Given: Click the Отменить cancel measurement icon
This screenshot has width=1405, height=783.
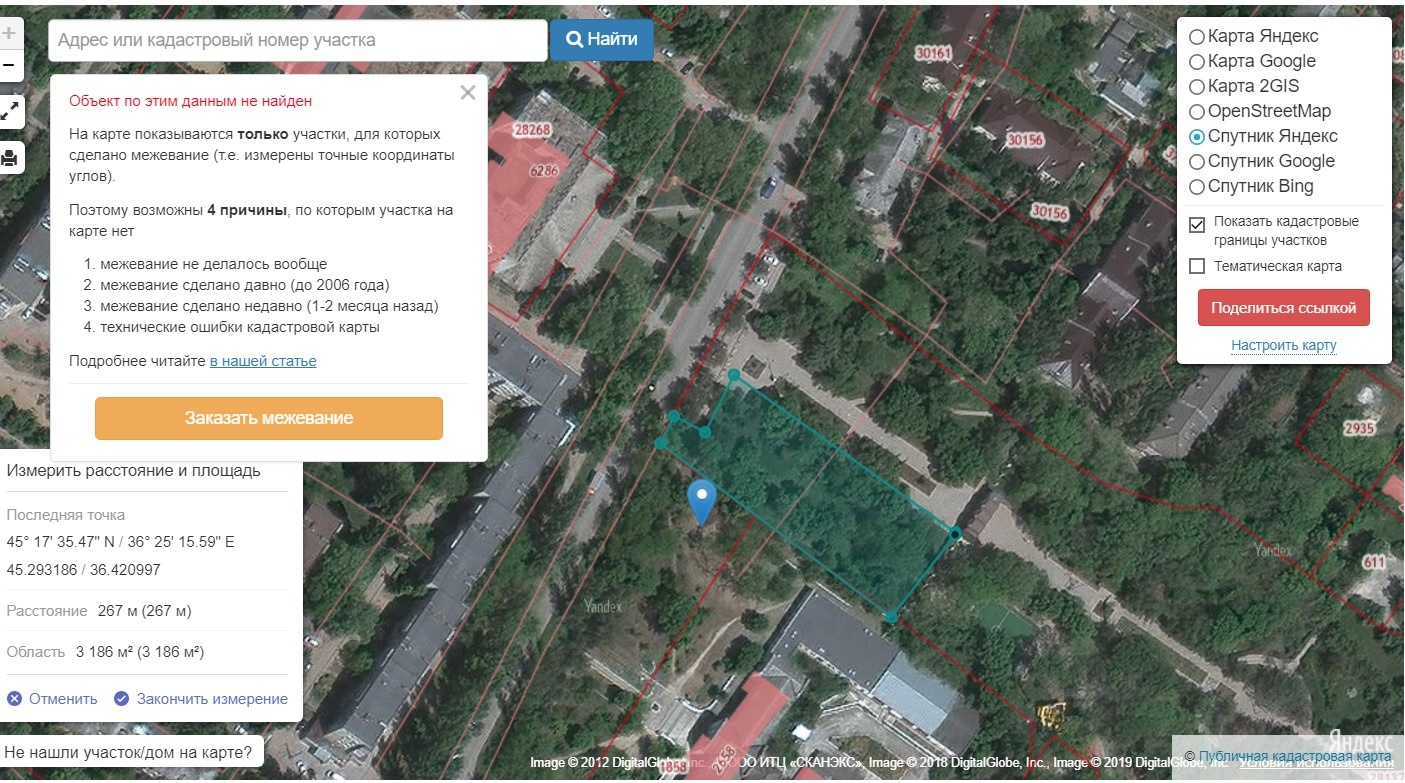Looking at the screenshot, I should tap(15, 699).
